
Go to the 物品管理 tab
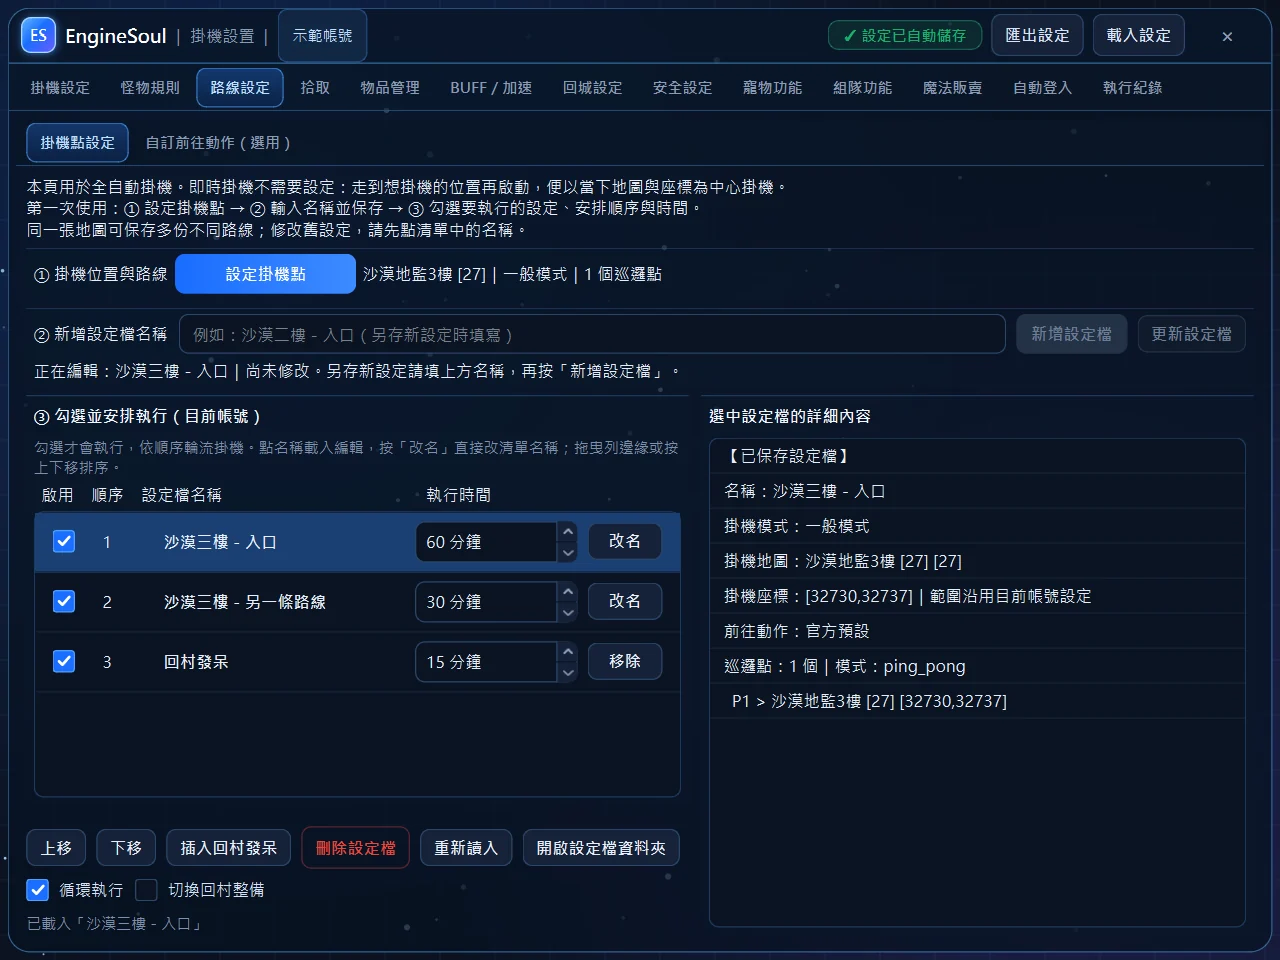tap(390, 88)
